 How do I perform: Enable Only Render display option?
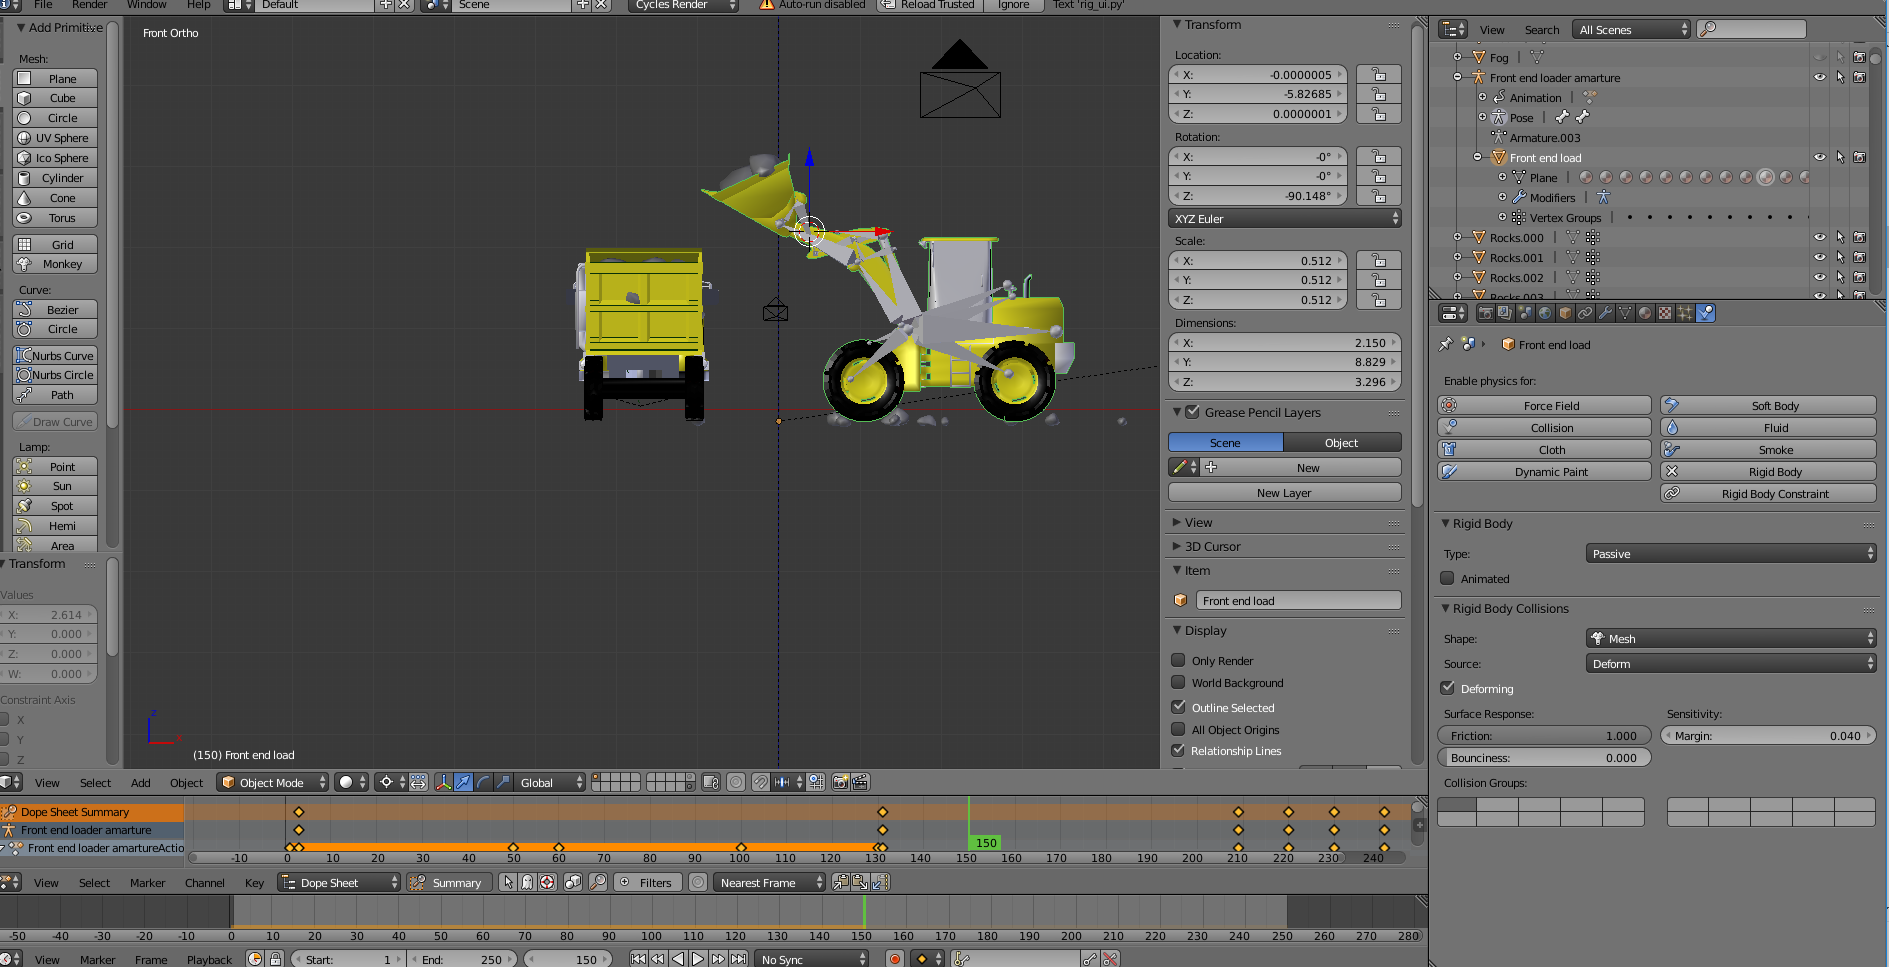[x=1178, y=660]
